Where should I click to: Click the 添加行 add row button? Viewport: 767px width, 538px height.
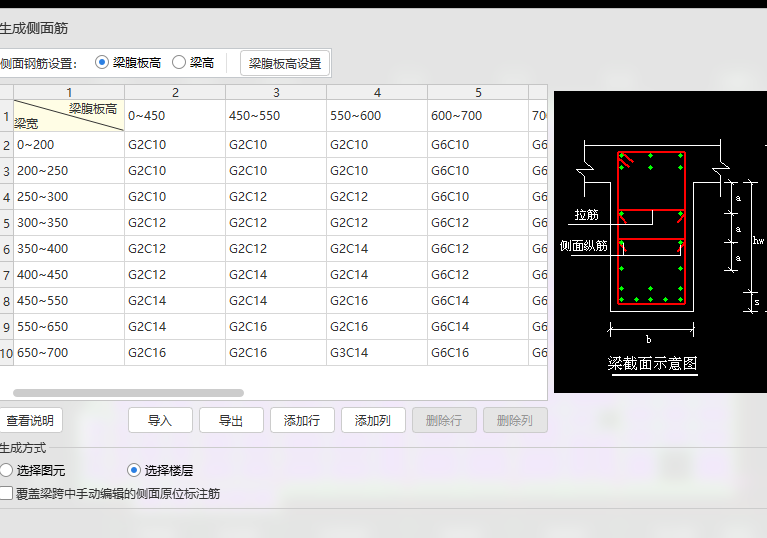302,420
